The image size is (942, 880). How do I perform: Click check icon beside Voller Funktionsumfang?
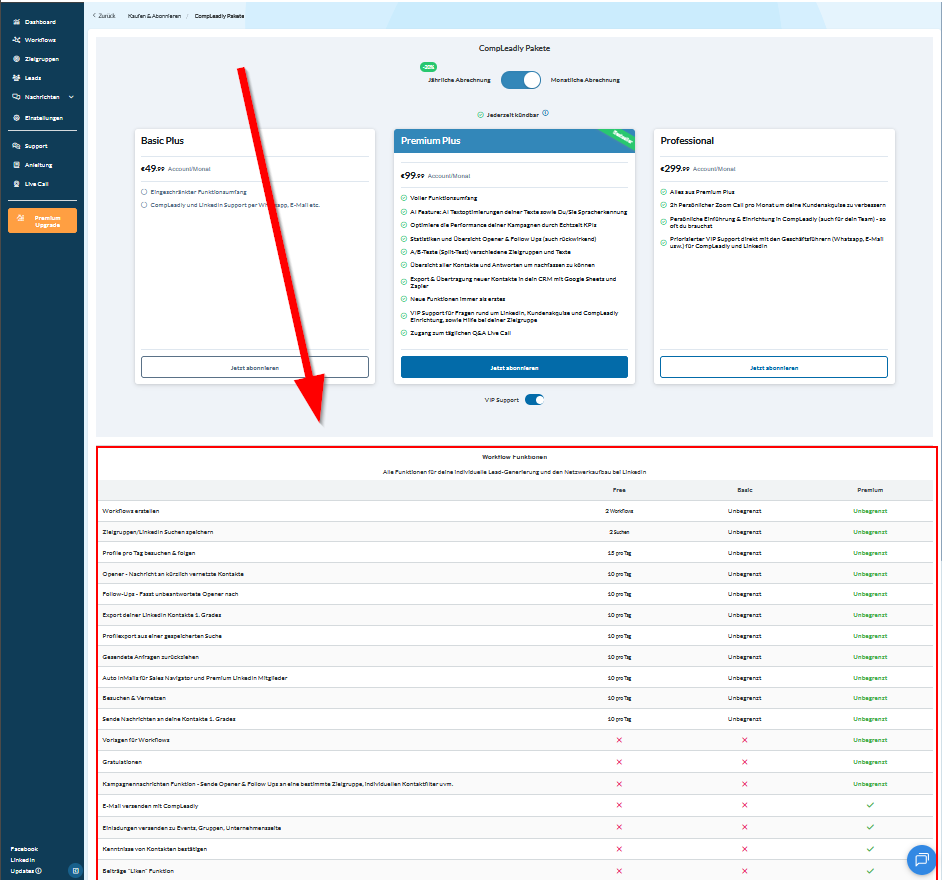click(404, 198)
